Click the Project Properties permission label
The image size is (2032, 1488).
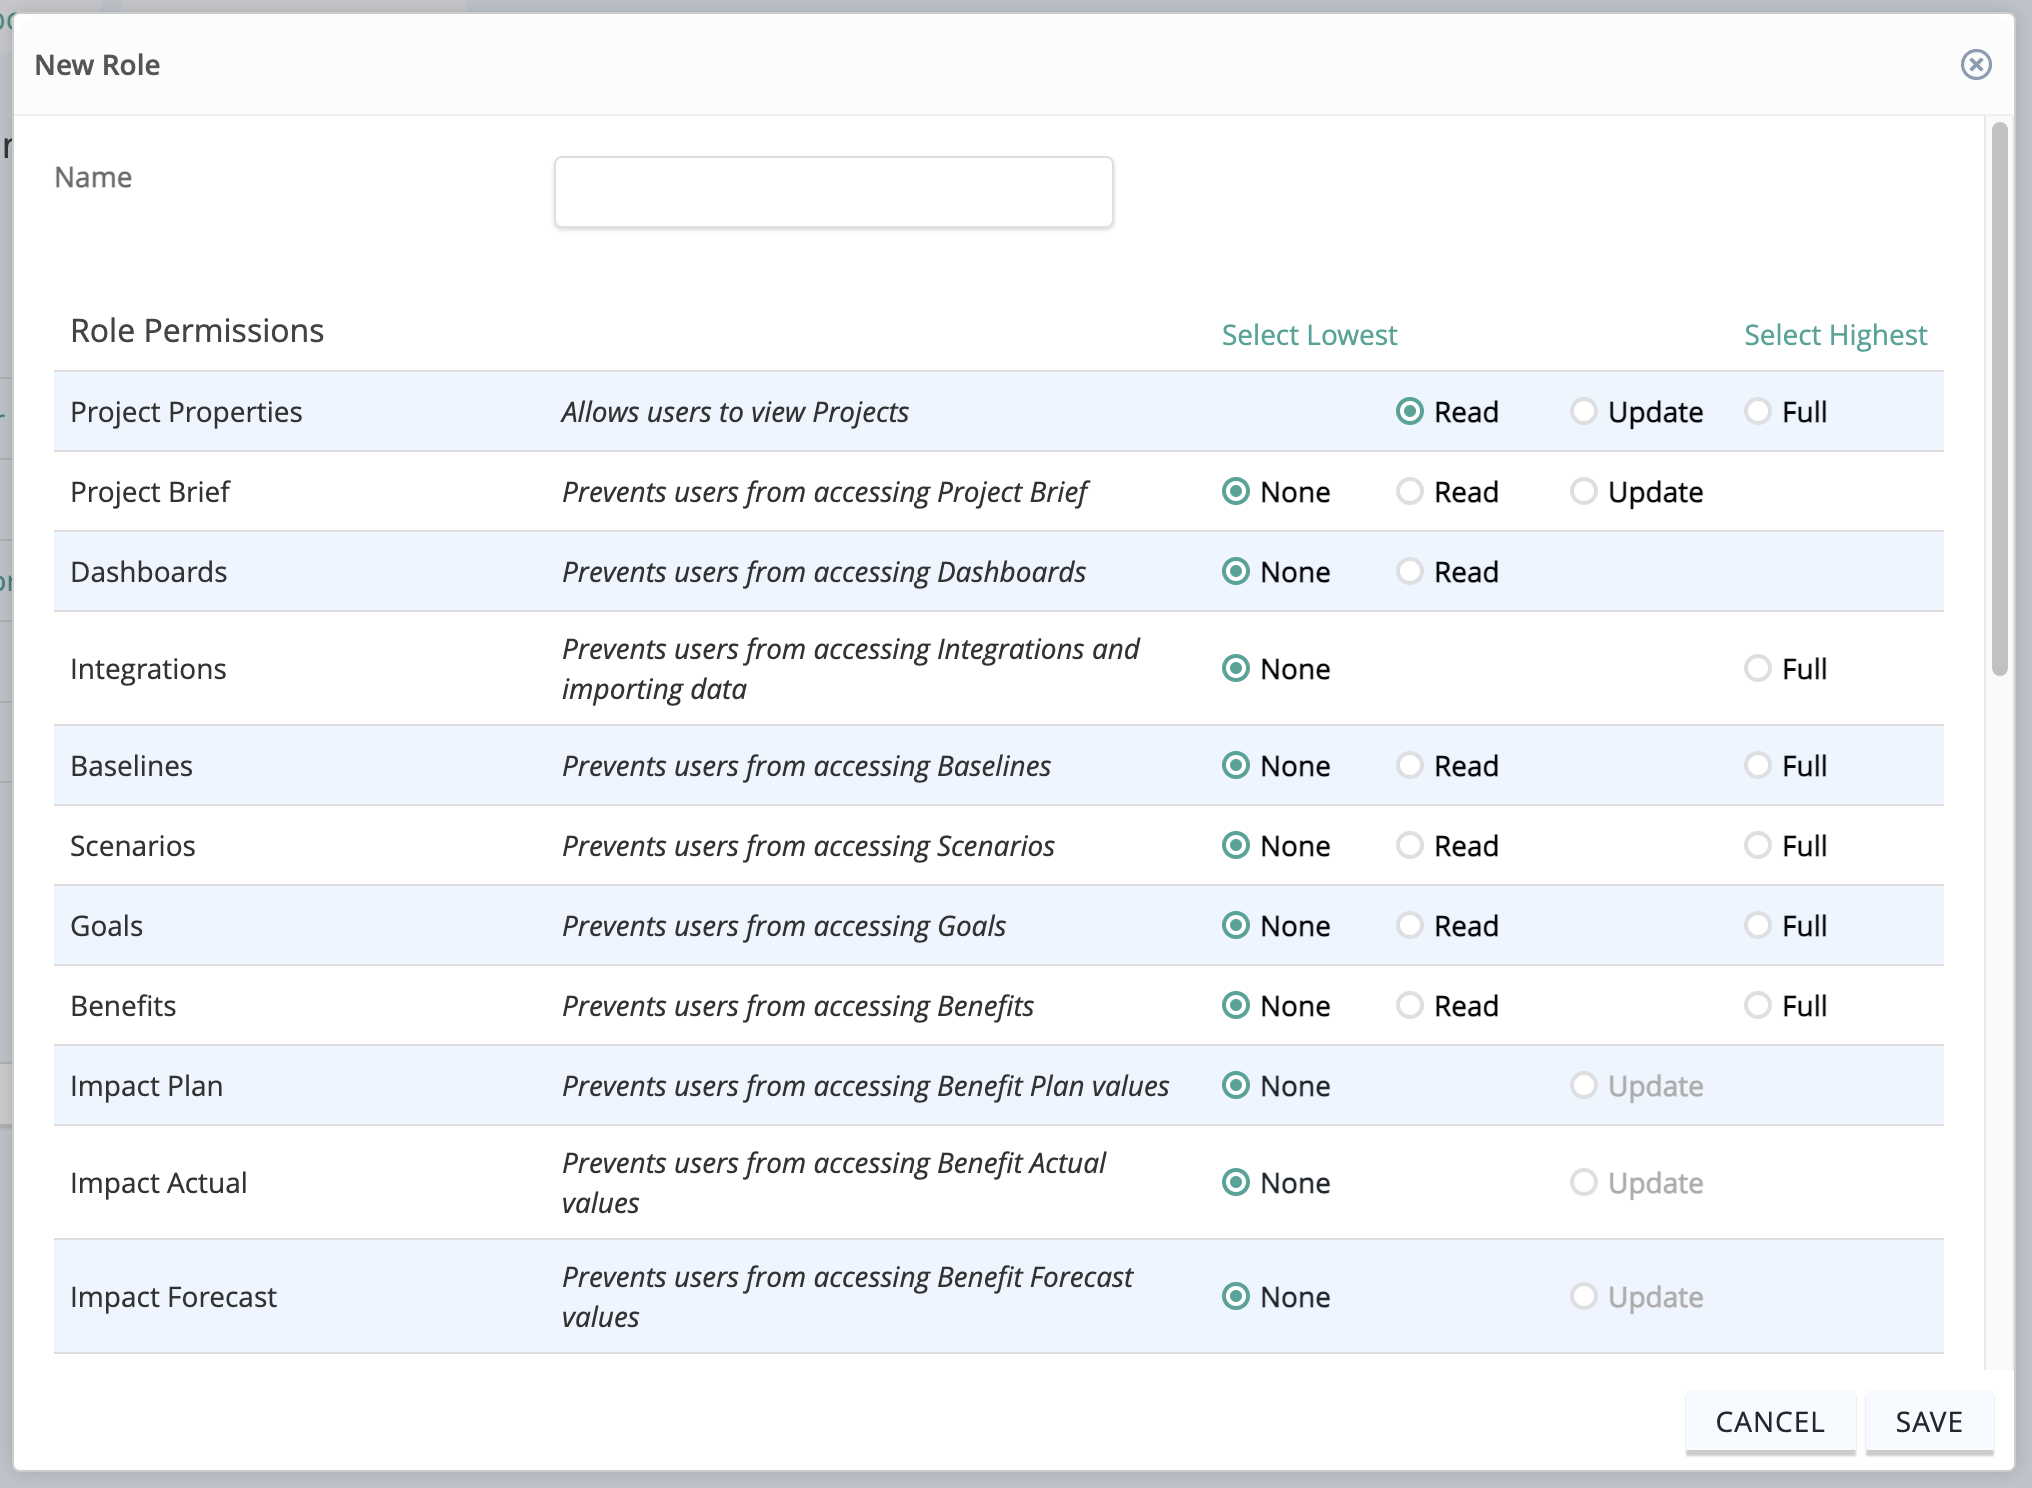tap(186, 412)
